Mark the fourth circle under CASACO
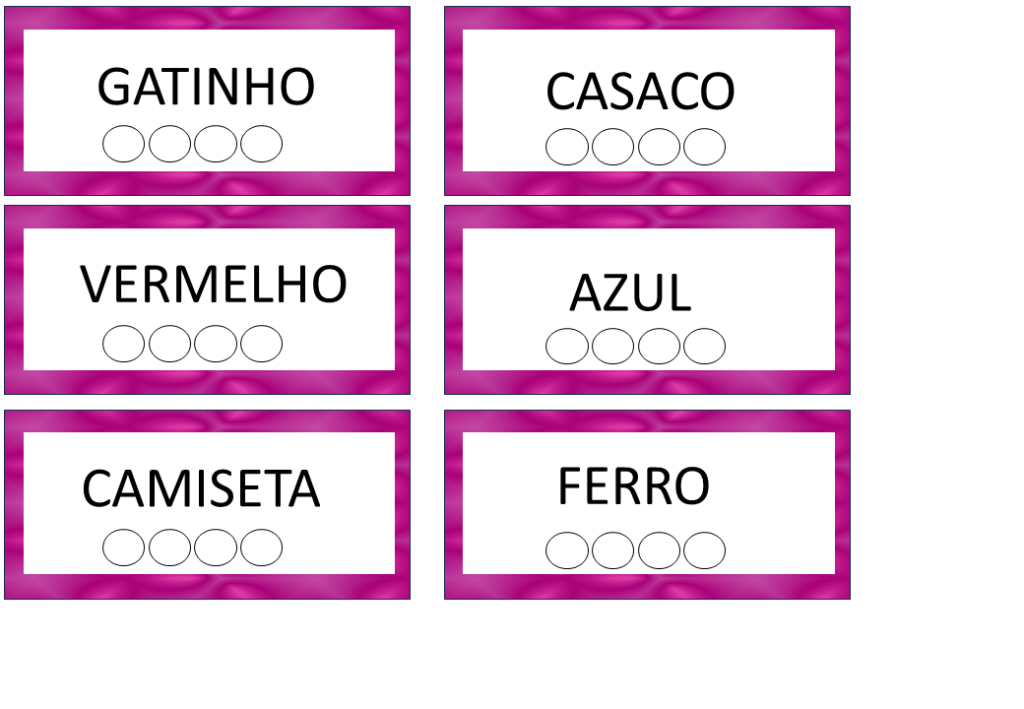This screenshot has width=1024, height=709. tap(704, 147)
